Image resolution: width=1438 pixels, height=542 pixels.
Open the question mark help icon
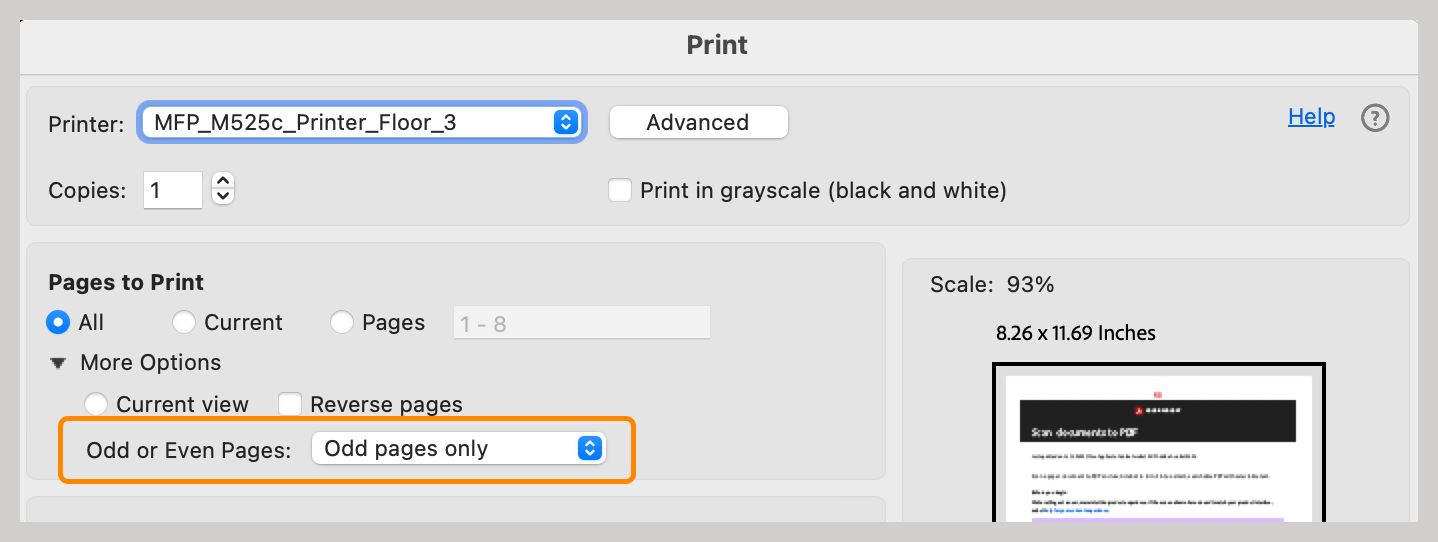pyautogui.click(x=1375, y=119)
